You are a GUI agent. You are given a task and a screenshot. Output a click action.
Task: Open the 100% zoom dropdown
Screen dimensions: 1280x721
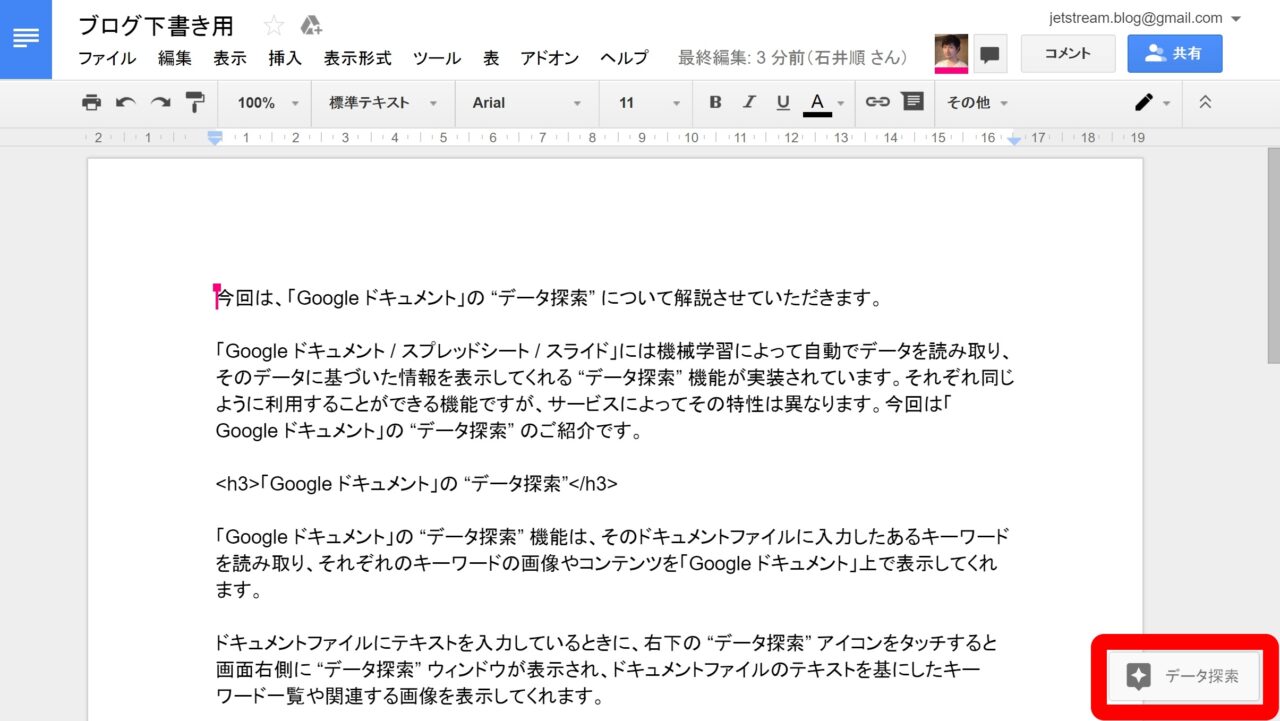pos(268,103)
